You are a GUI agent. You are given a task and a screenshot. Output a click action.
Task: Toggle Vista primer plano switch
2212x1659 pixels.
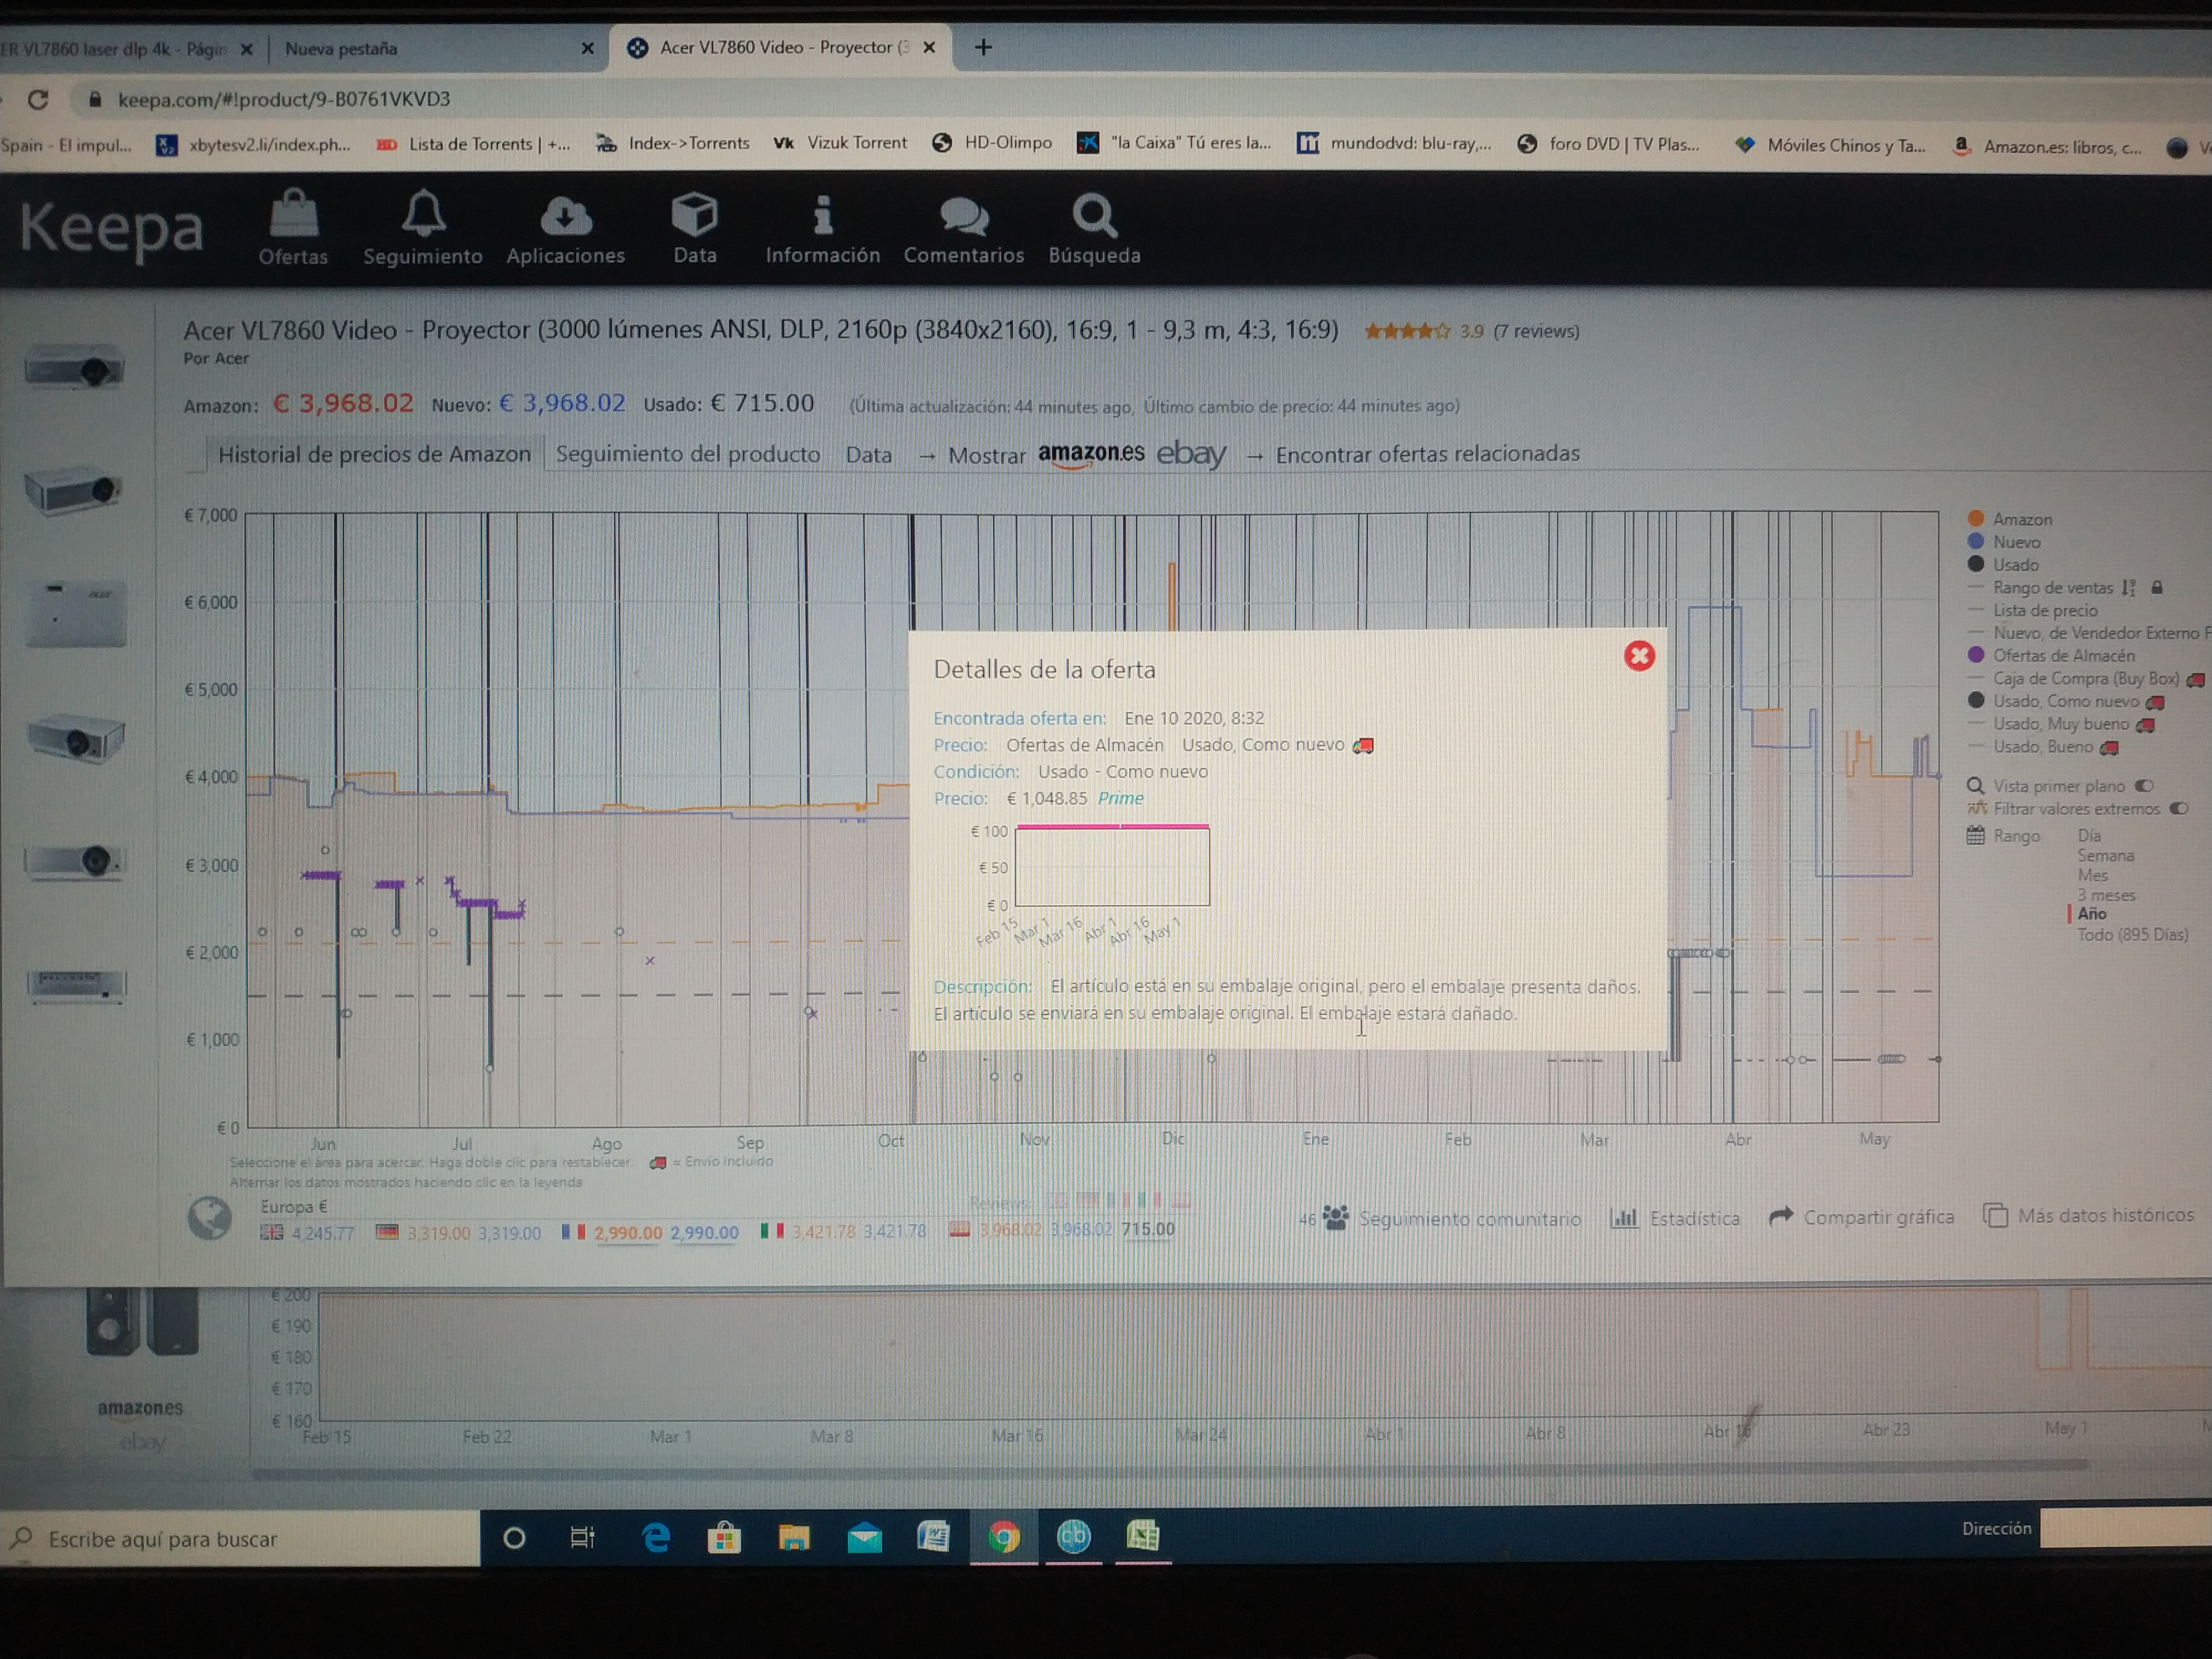(x=2144, y=786)
